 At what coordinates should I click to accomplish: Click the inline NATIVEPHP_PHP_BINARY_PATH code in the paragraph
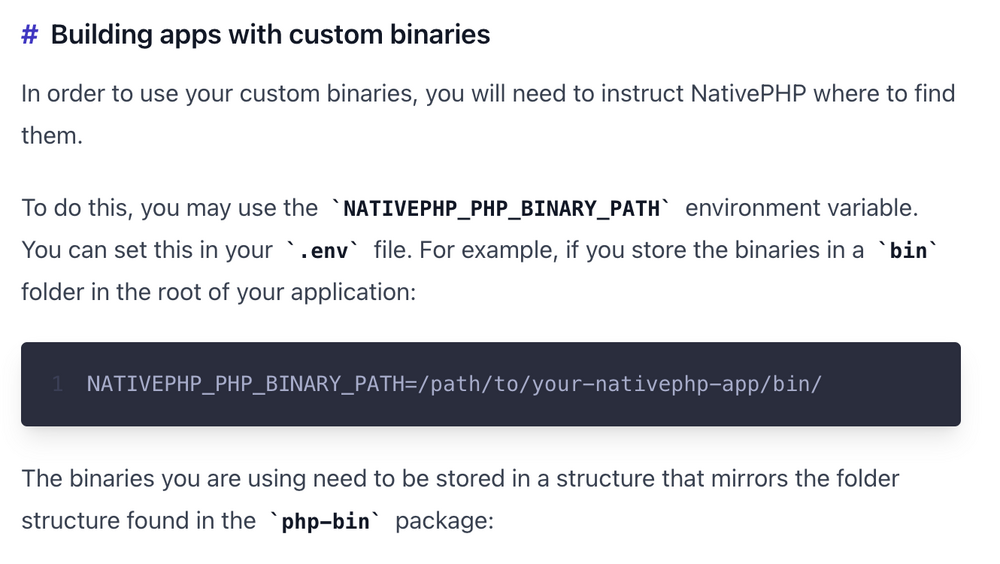click(502, 209)
